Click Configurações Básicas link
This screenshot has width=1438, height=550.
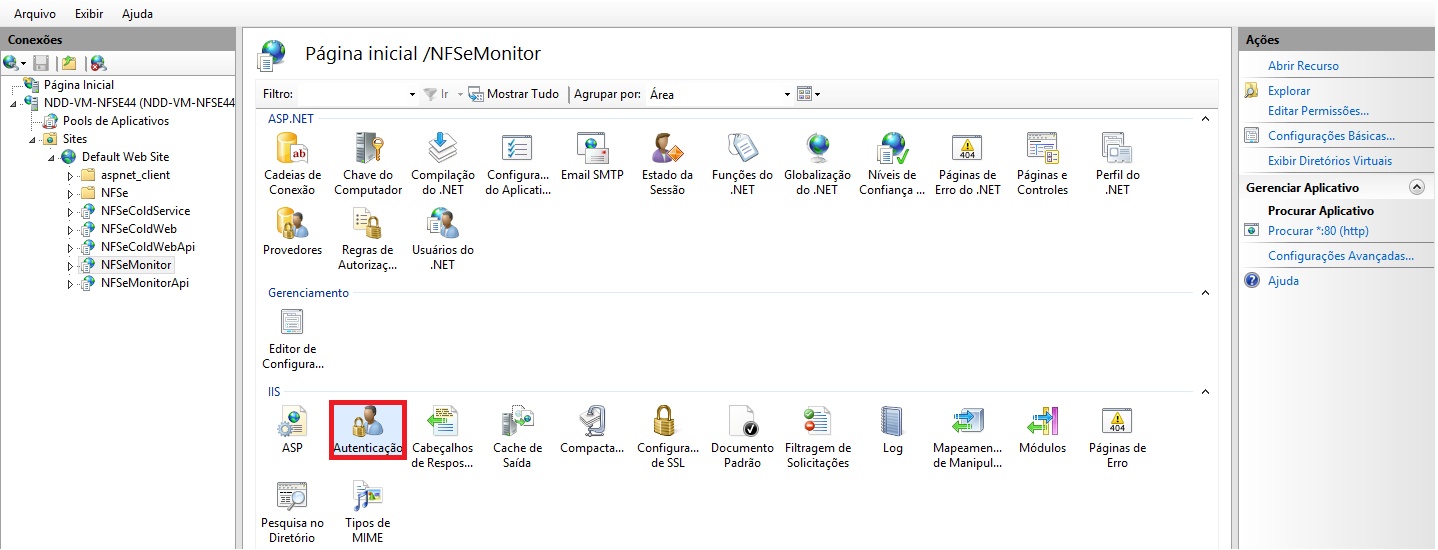1331,136
